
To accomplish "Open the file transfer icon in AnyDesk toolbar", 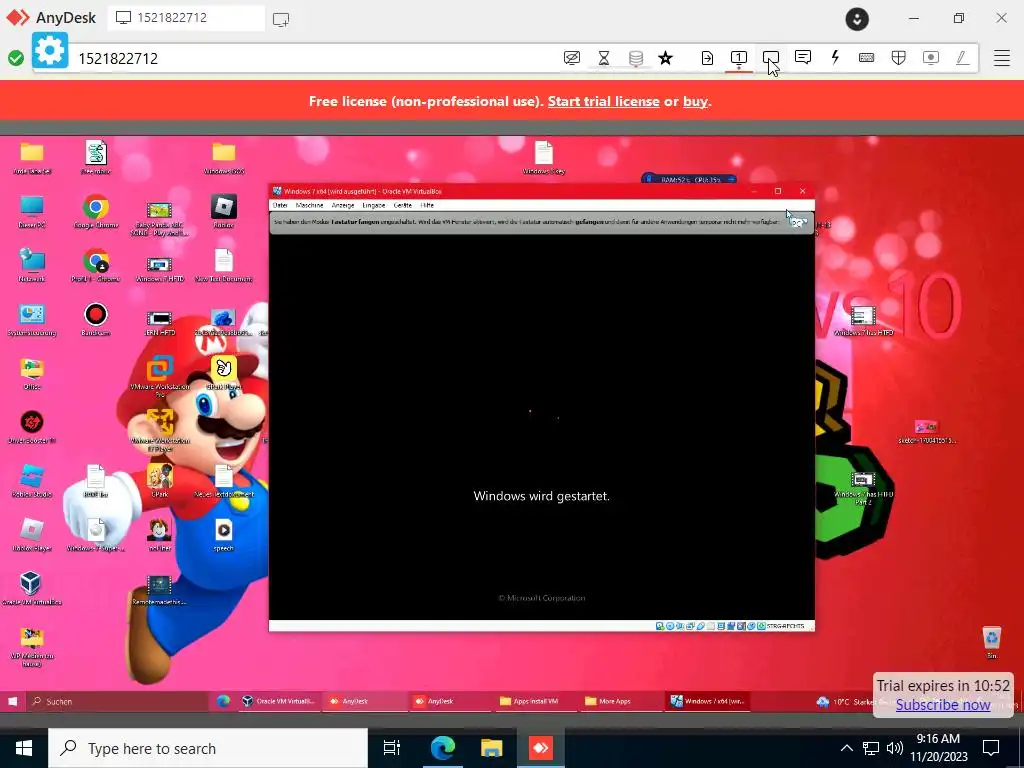I will [707, 58].
